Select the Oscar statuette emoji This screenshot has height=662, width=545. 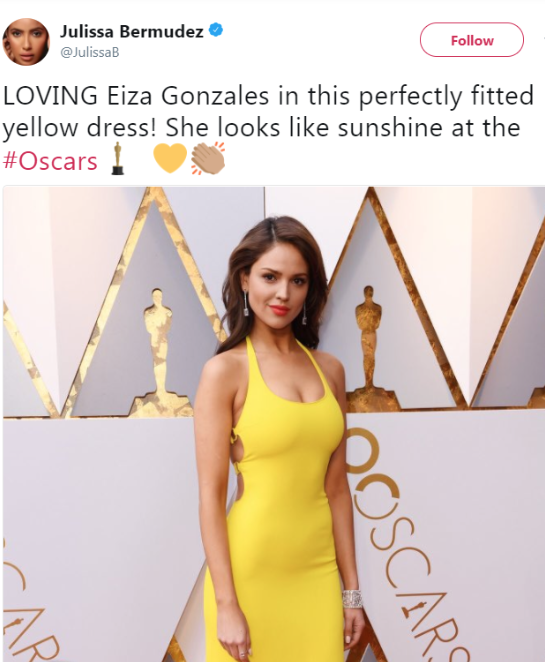tap(117, 159)
